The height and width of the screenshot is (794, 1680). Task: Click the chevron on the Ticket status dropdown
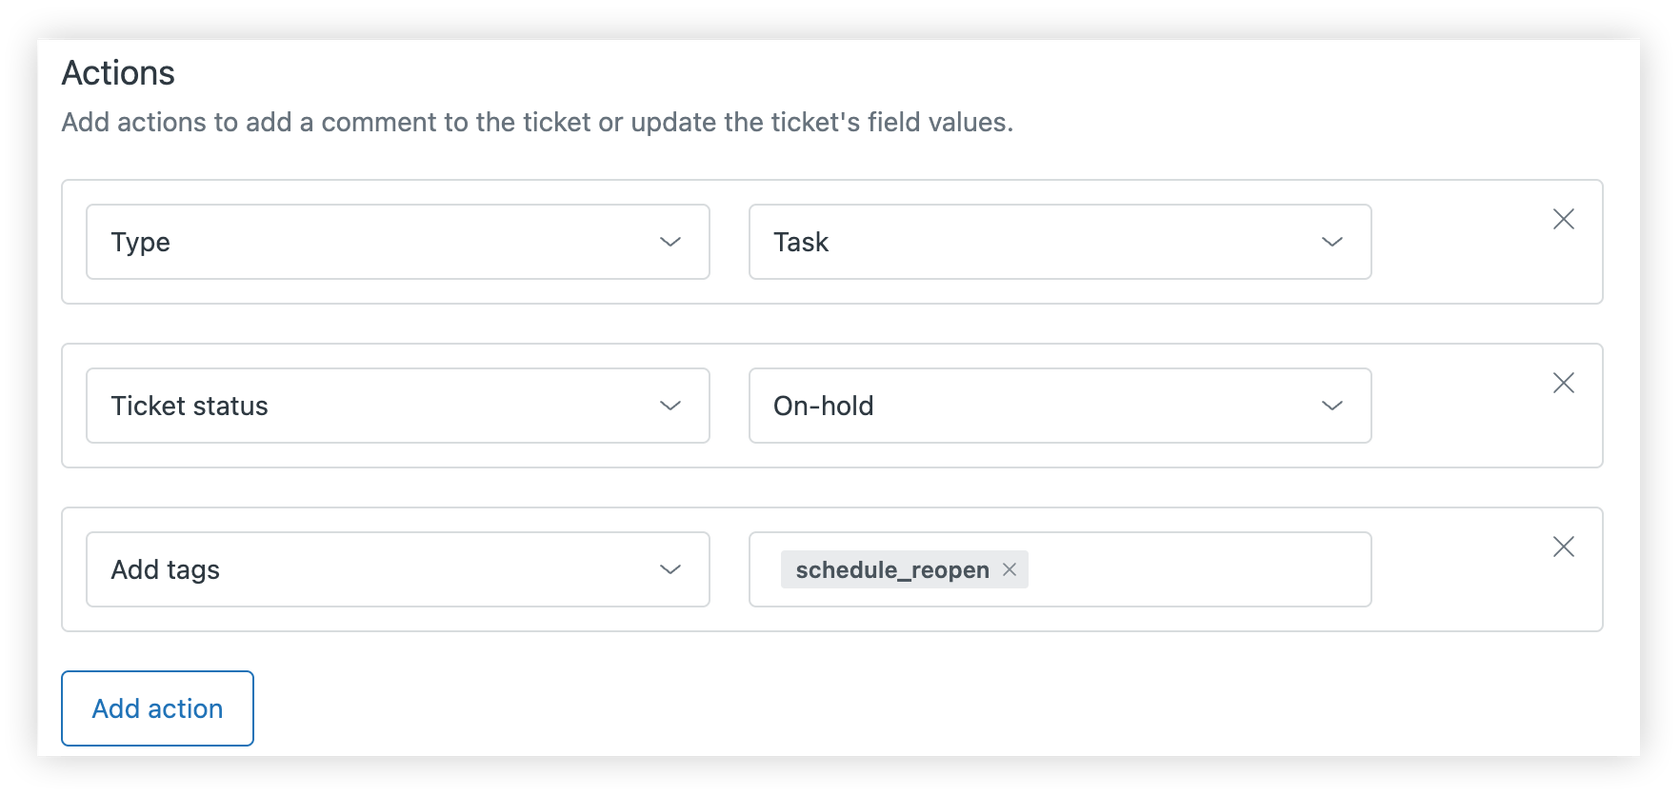[x=670, y=406]
